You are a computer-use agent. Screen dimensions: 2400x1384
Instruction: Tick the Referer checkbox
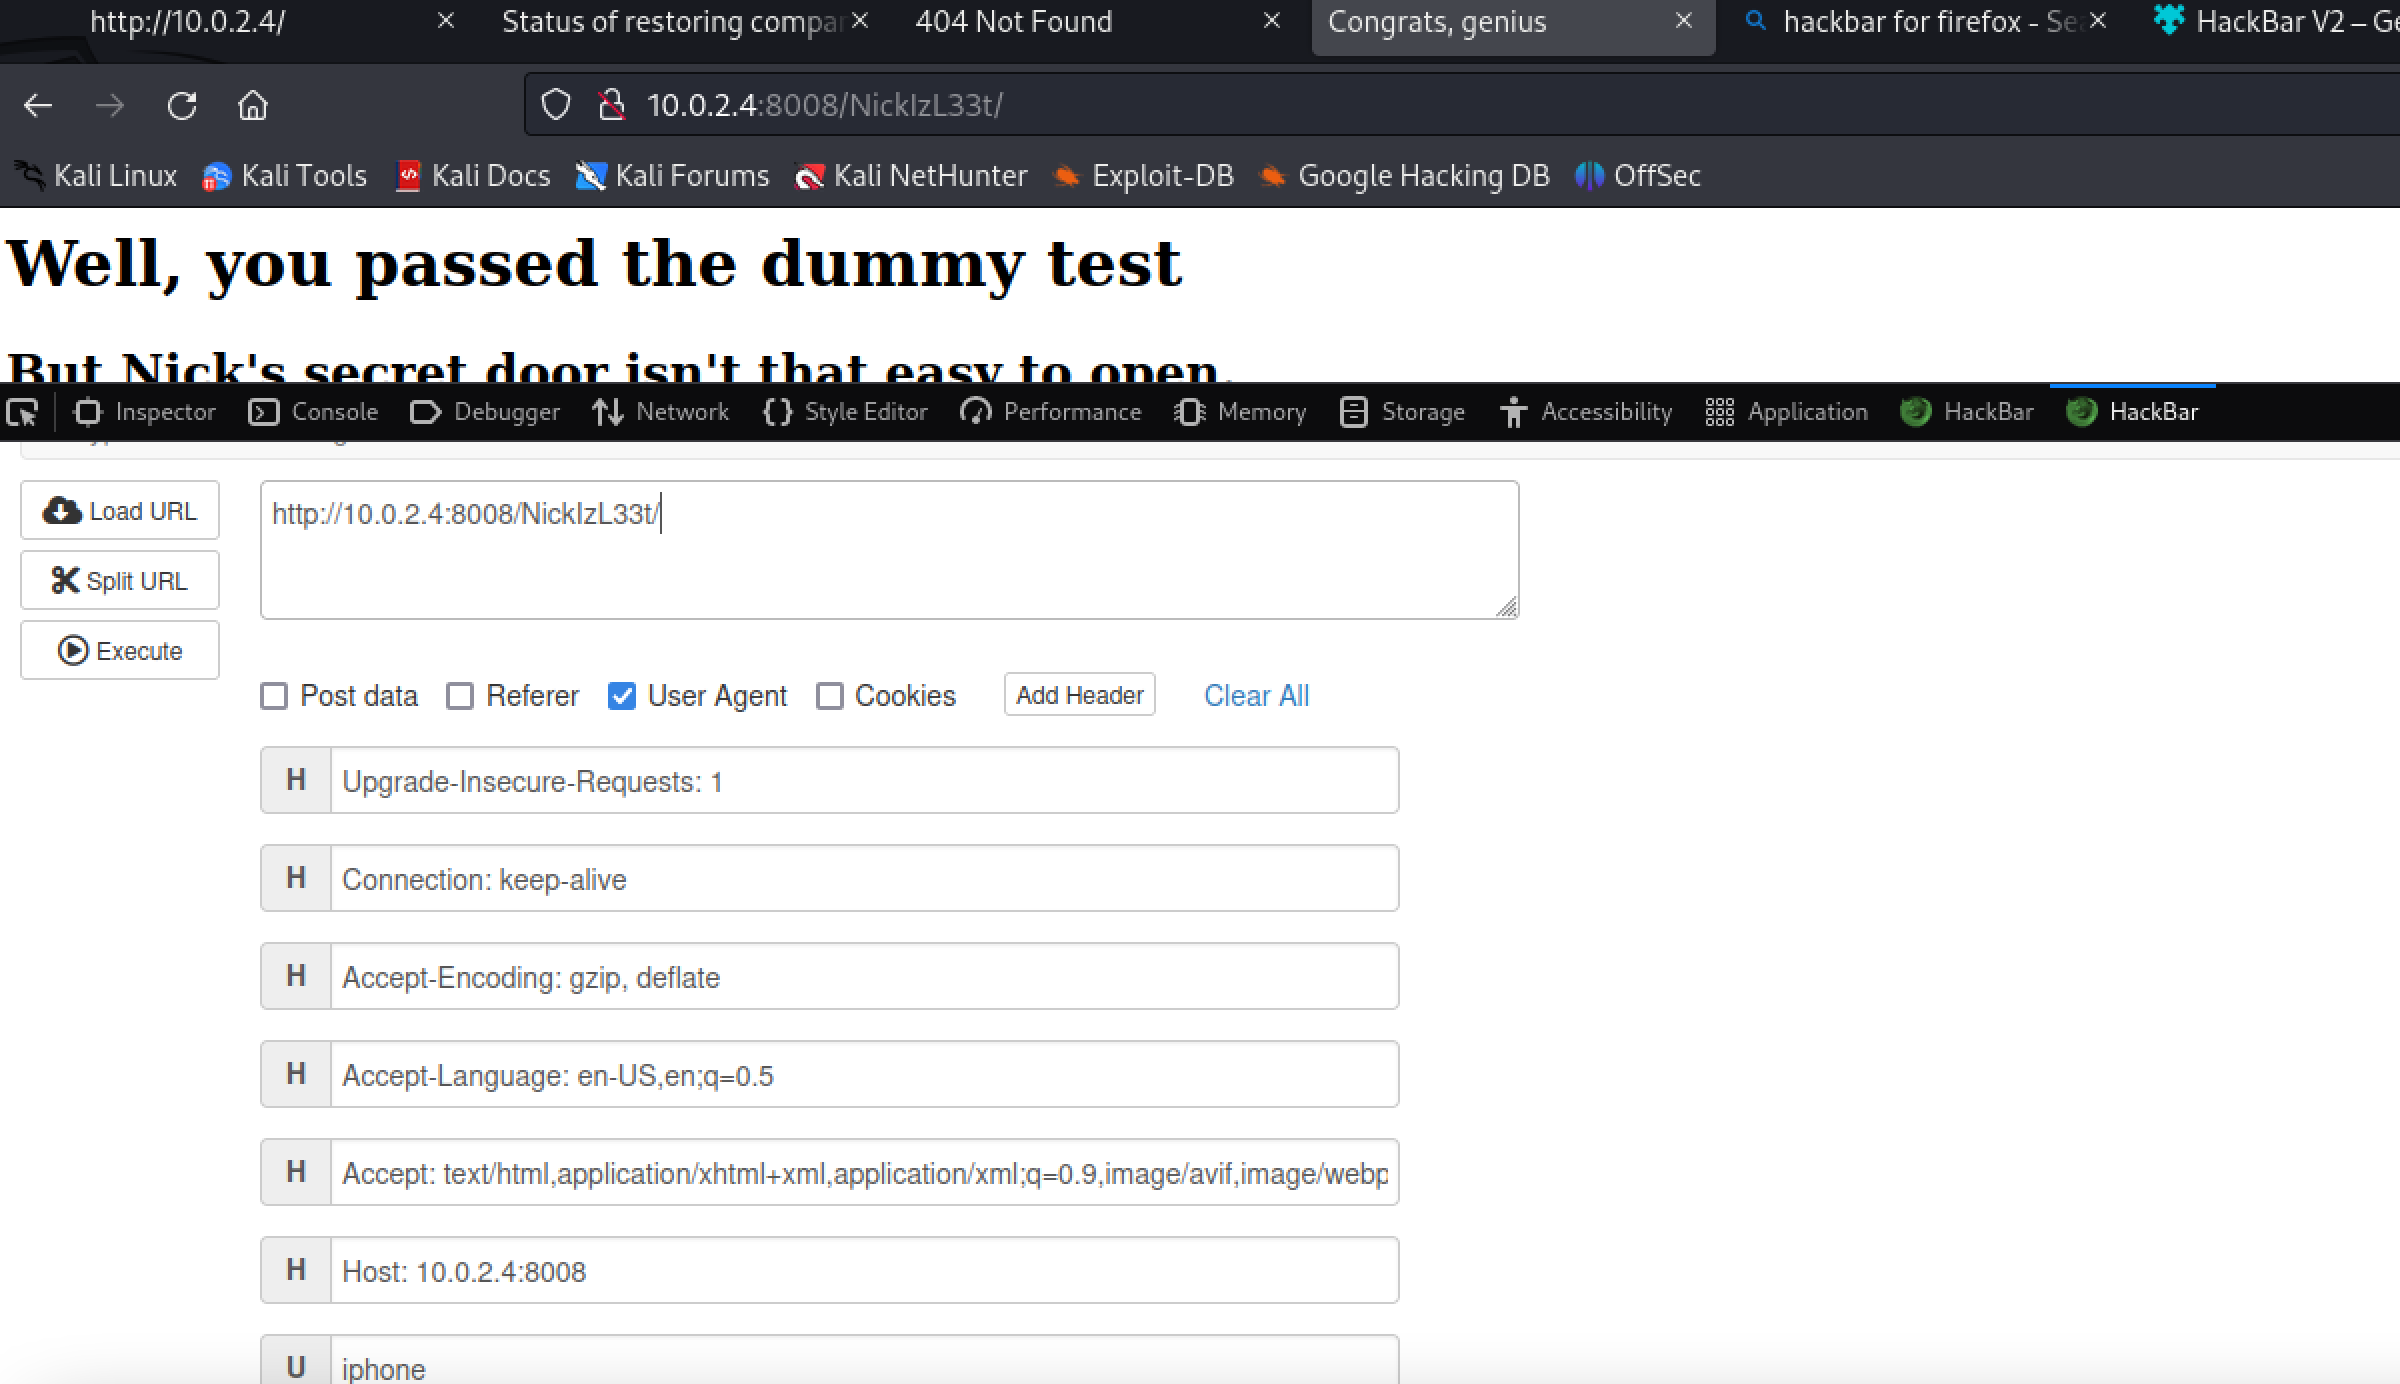tap(460, 696)
